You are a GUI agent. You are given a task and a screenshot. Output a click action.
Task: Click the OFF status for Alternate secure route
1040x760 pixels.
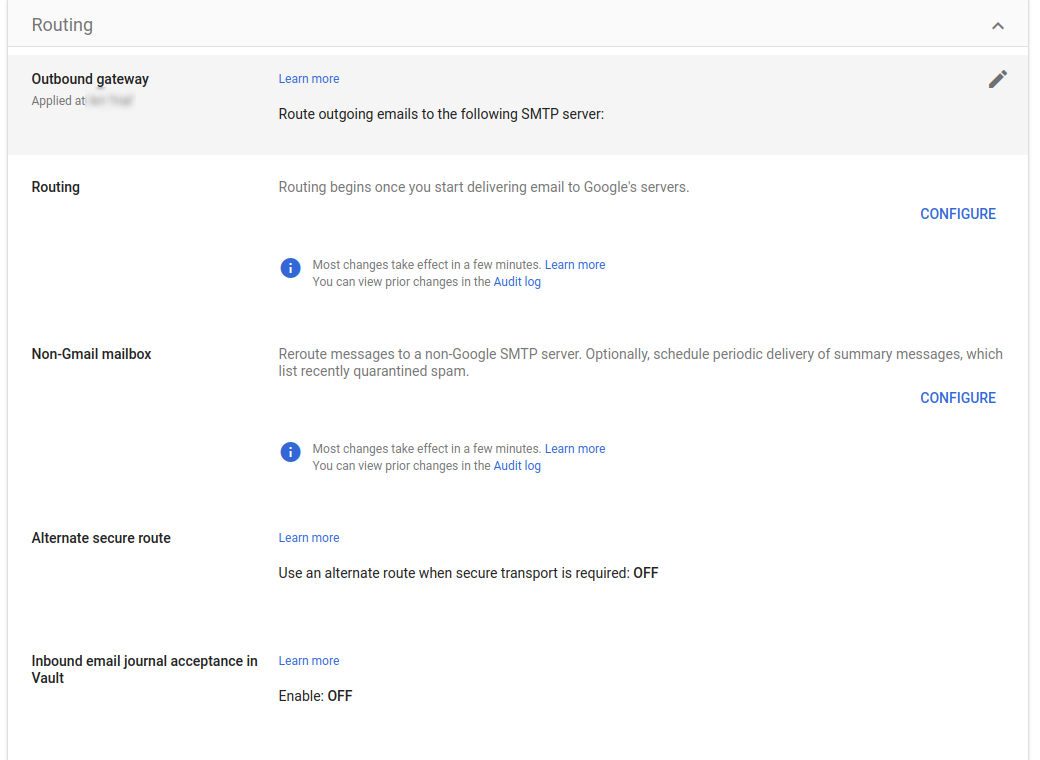click(645, 572)
